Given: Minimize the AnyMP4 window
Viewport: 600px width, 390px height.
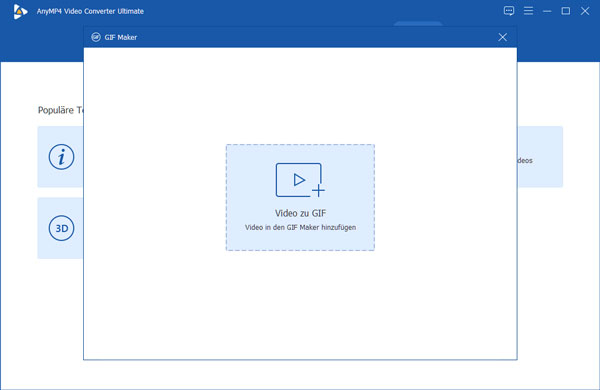Looking at the screenshot, I should [547, 11].
